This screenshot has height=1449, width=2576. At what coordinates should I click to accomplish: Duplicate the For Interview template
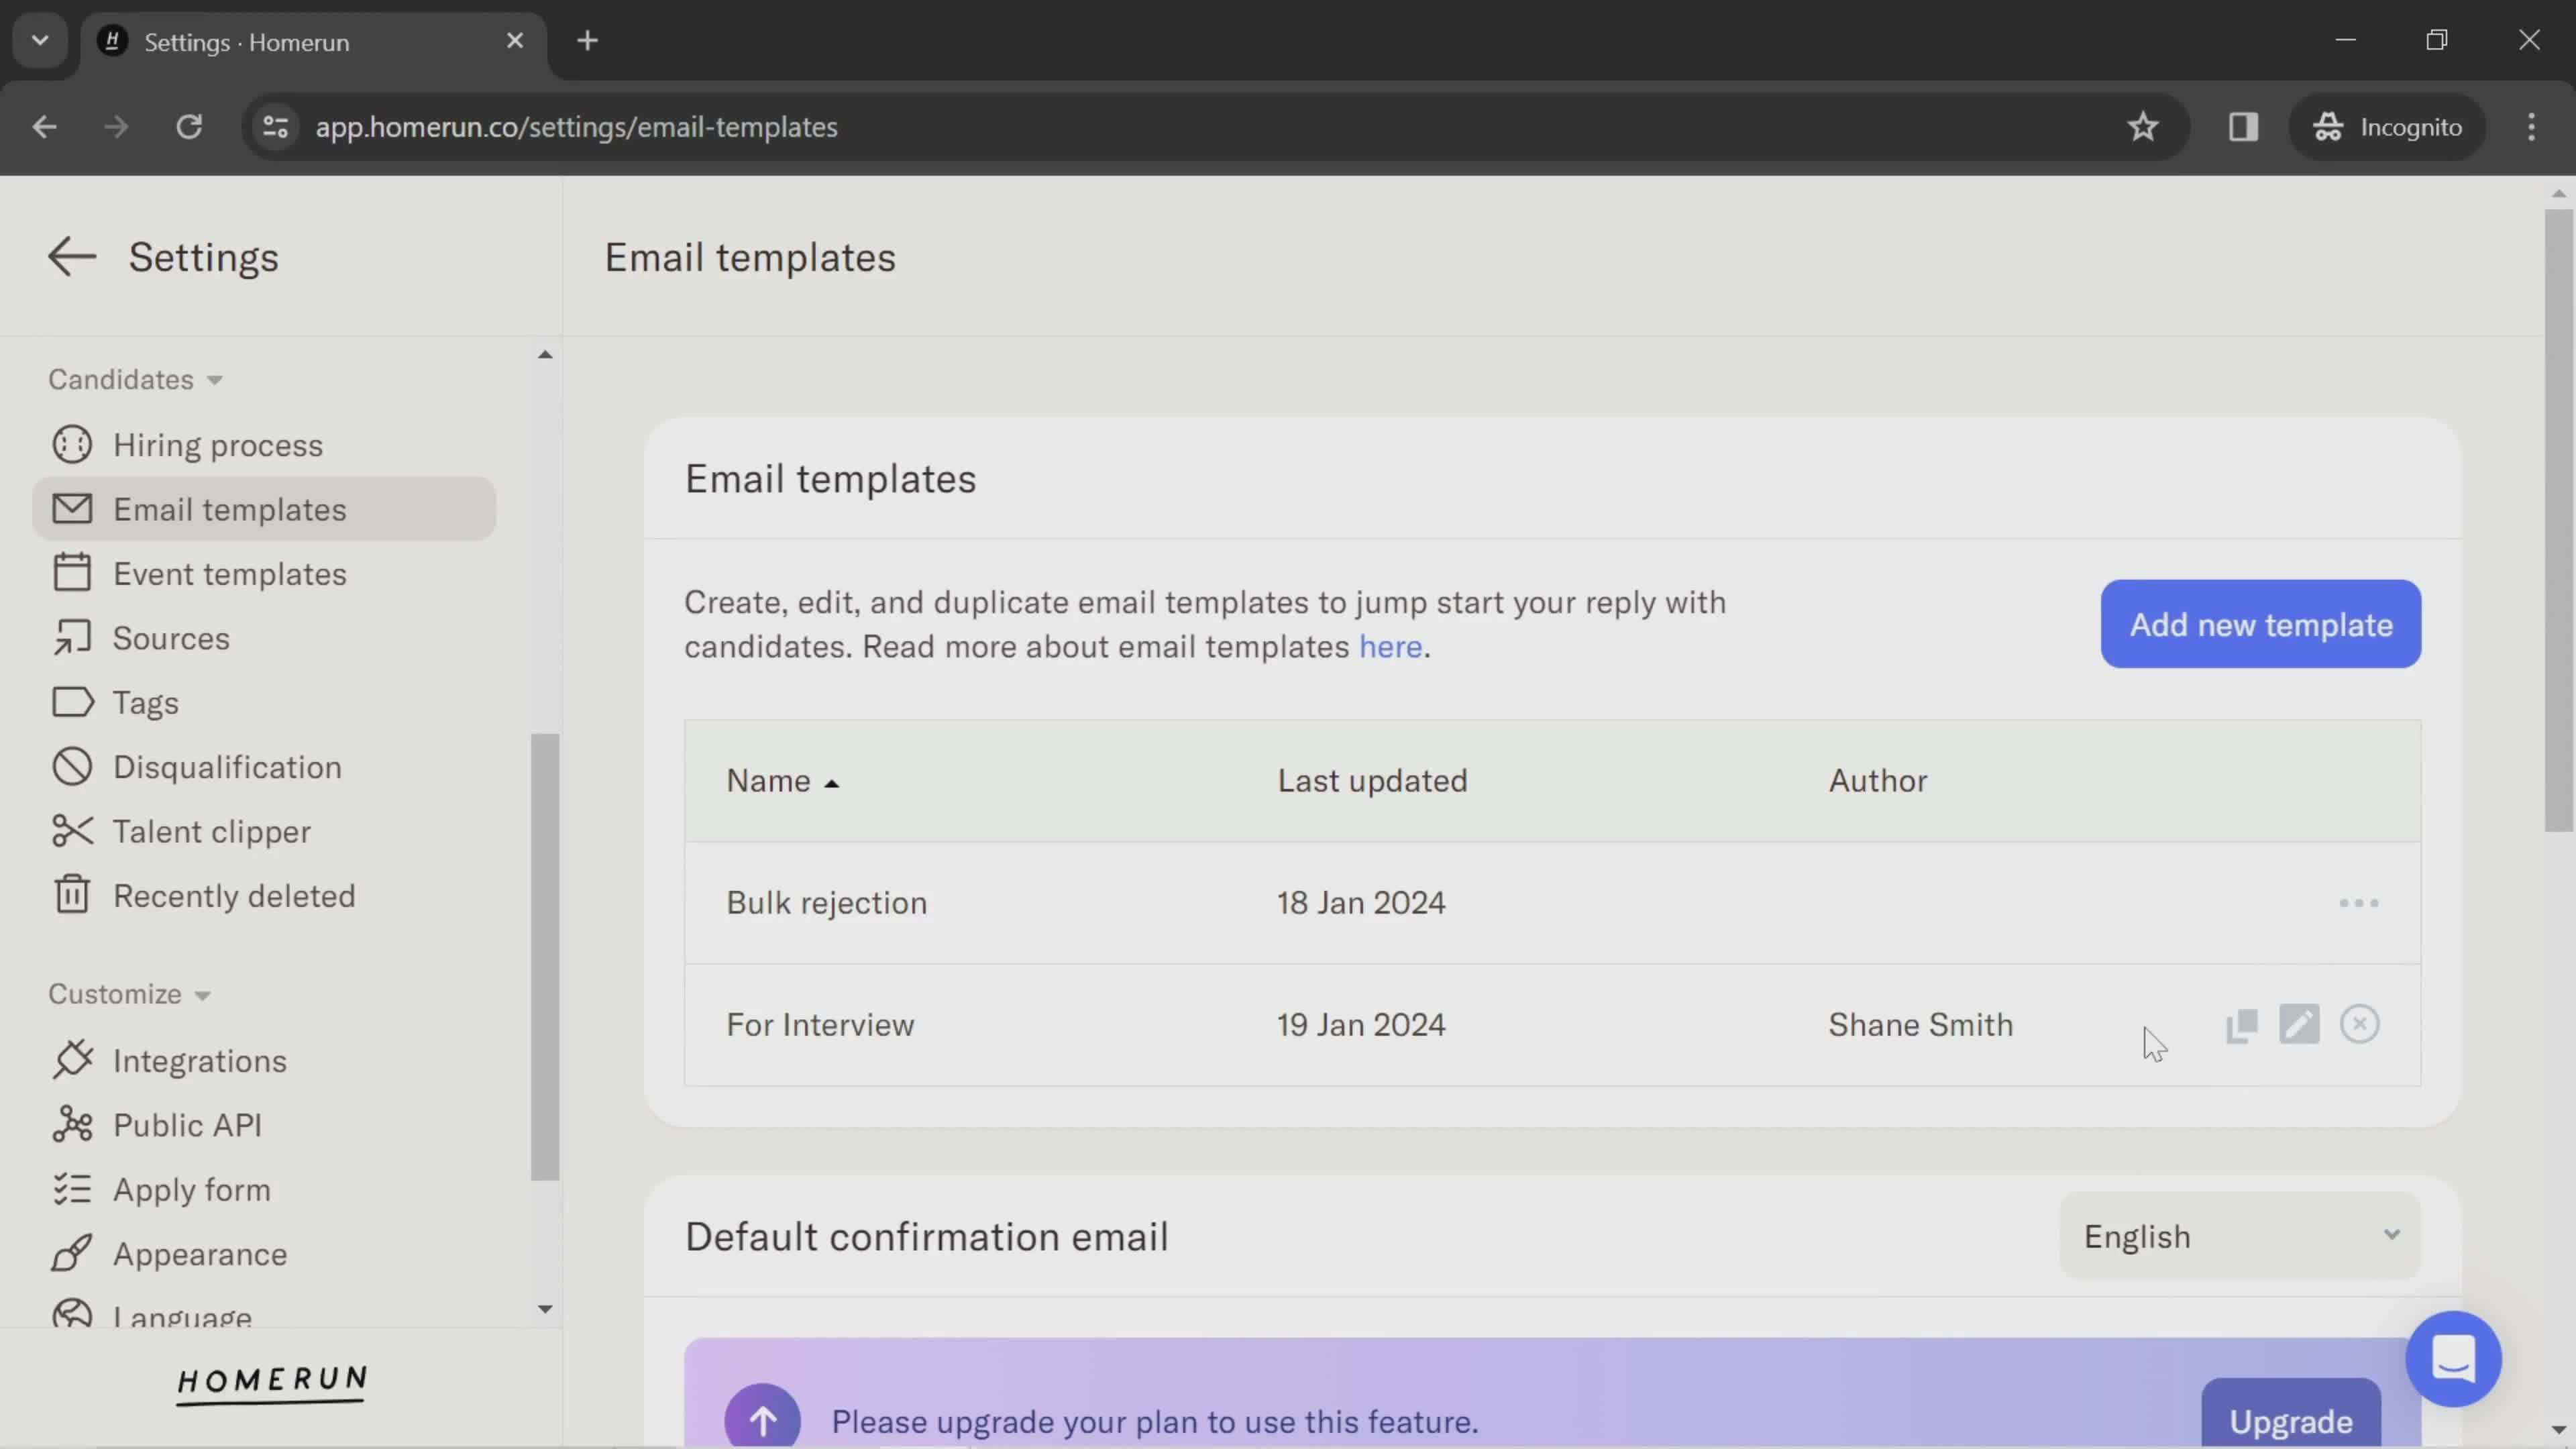[2241, 1025]
